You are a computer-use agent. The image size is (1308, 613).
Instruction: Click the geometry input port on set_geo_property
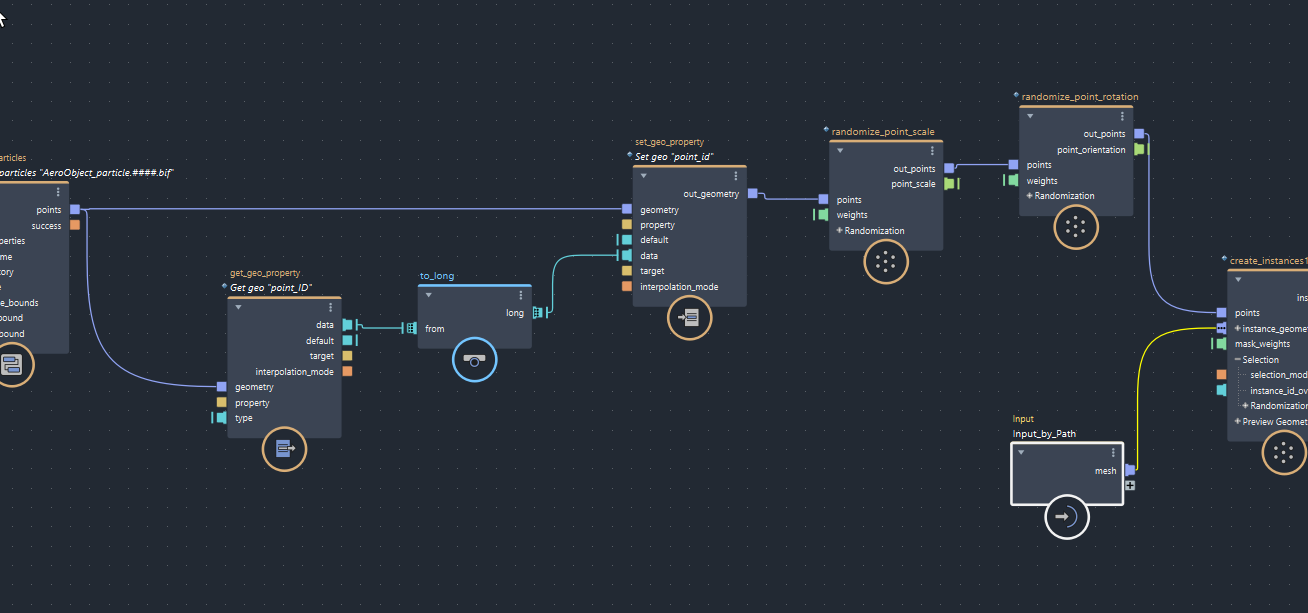click(626, 209)
